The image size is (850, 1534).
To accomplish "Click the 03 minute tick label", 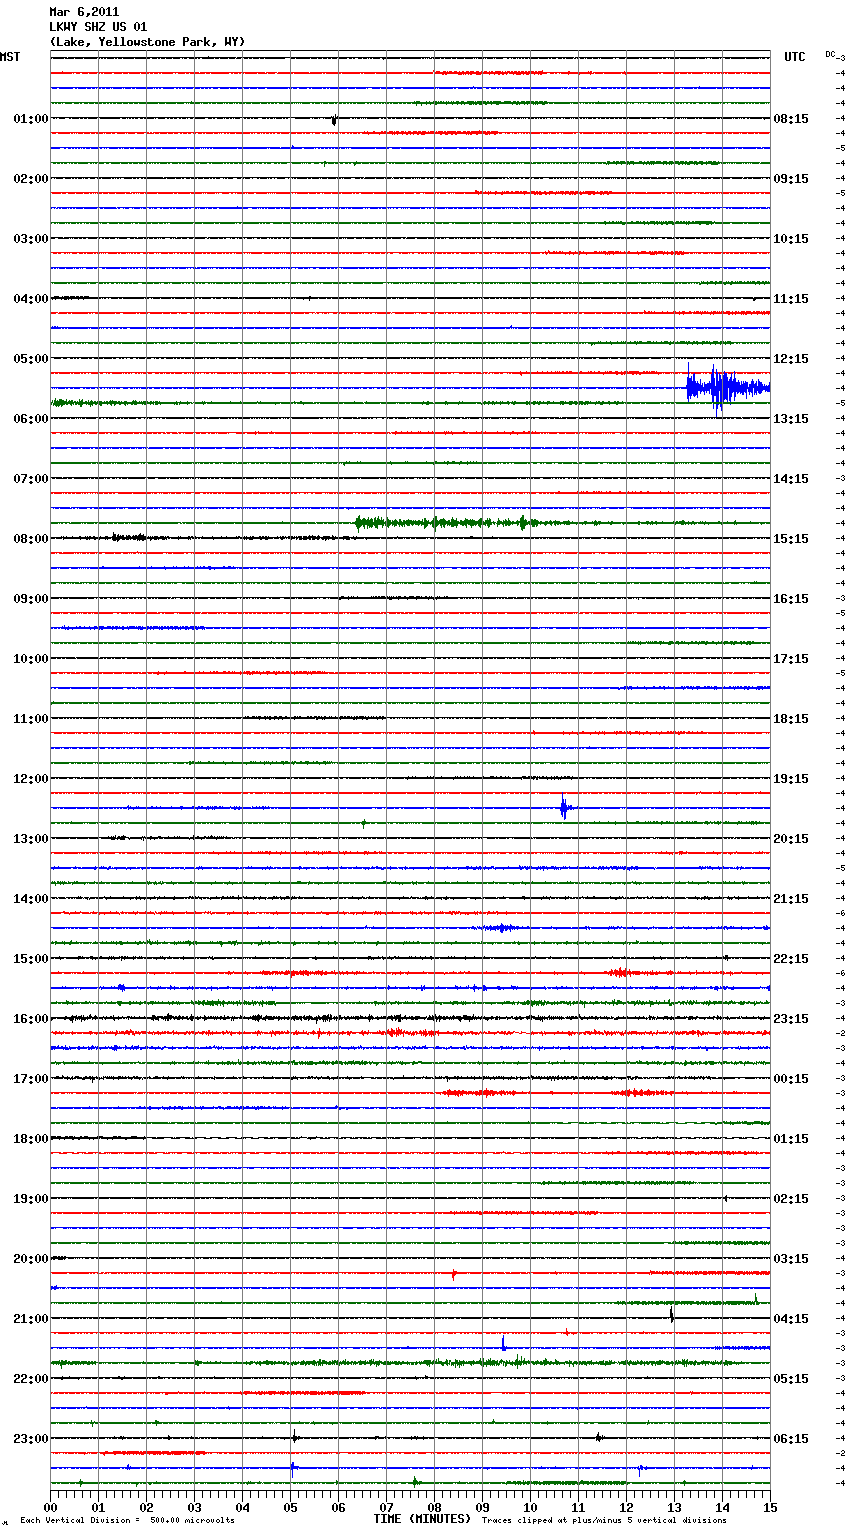I will 194,1507.
